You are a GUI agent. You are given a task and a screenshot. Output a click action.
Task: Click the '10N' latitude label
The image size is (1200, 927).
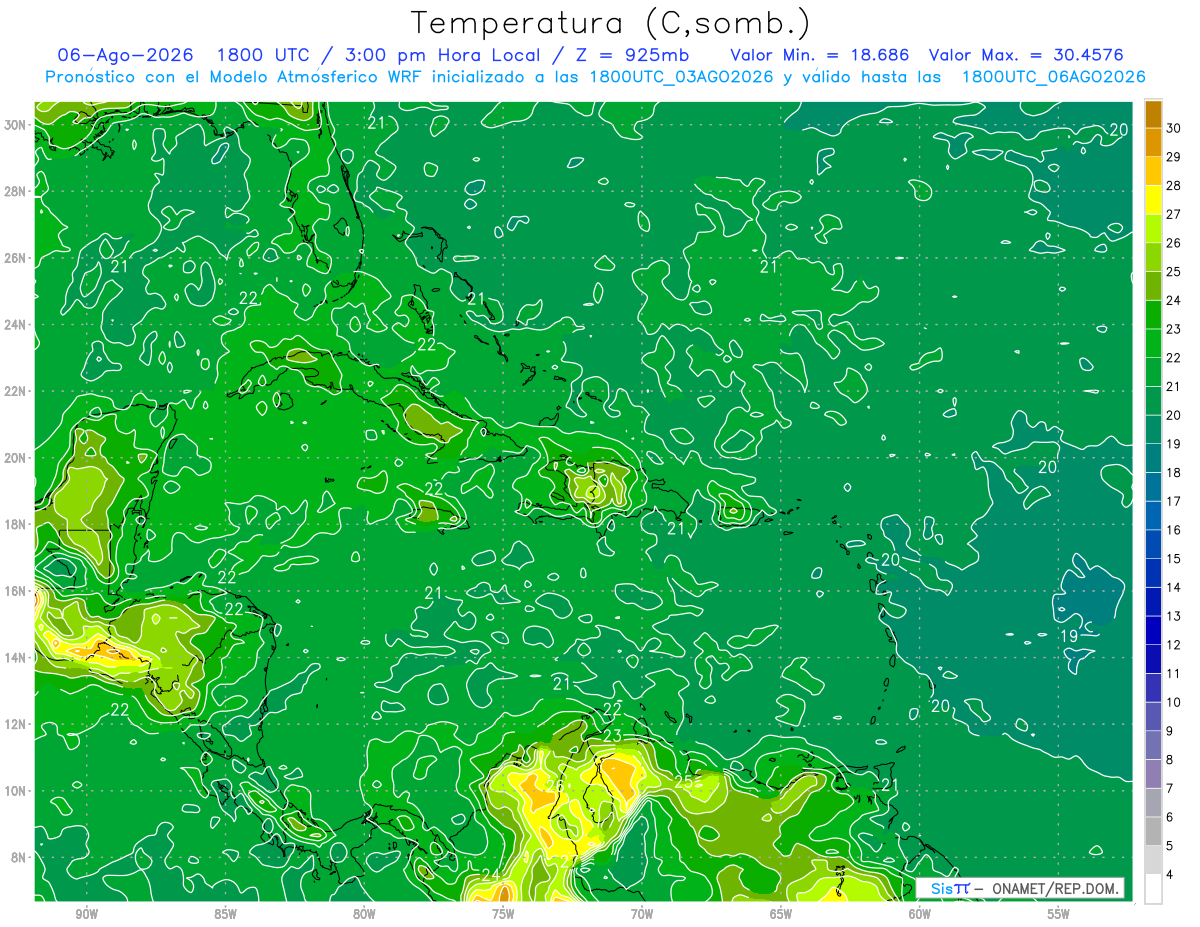pos(14,791)
